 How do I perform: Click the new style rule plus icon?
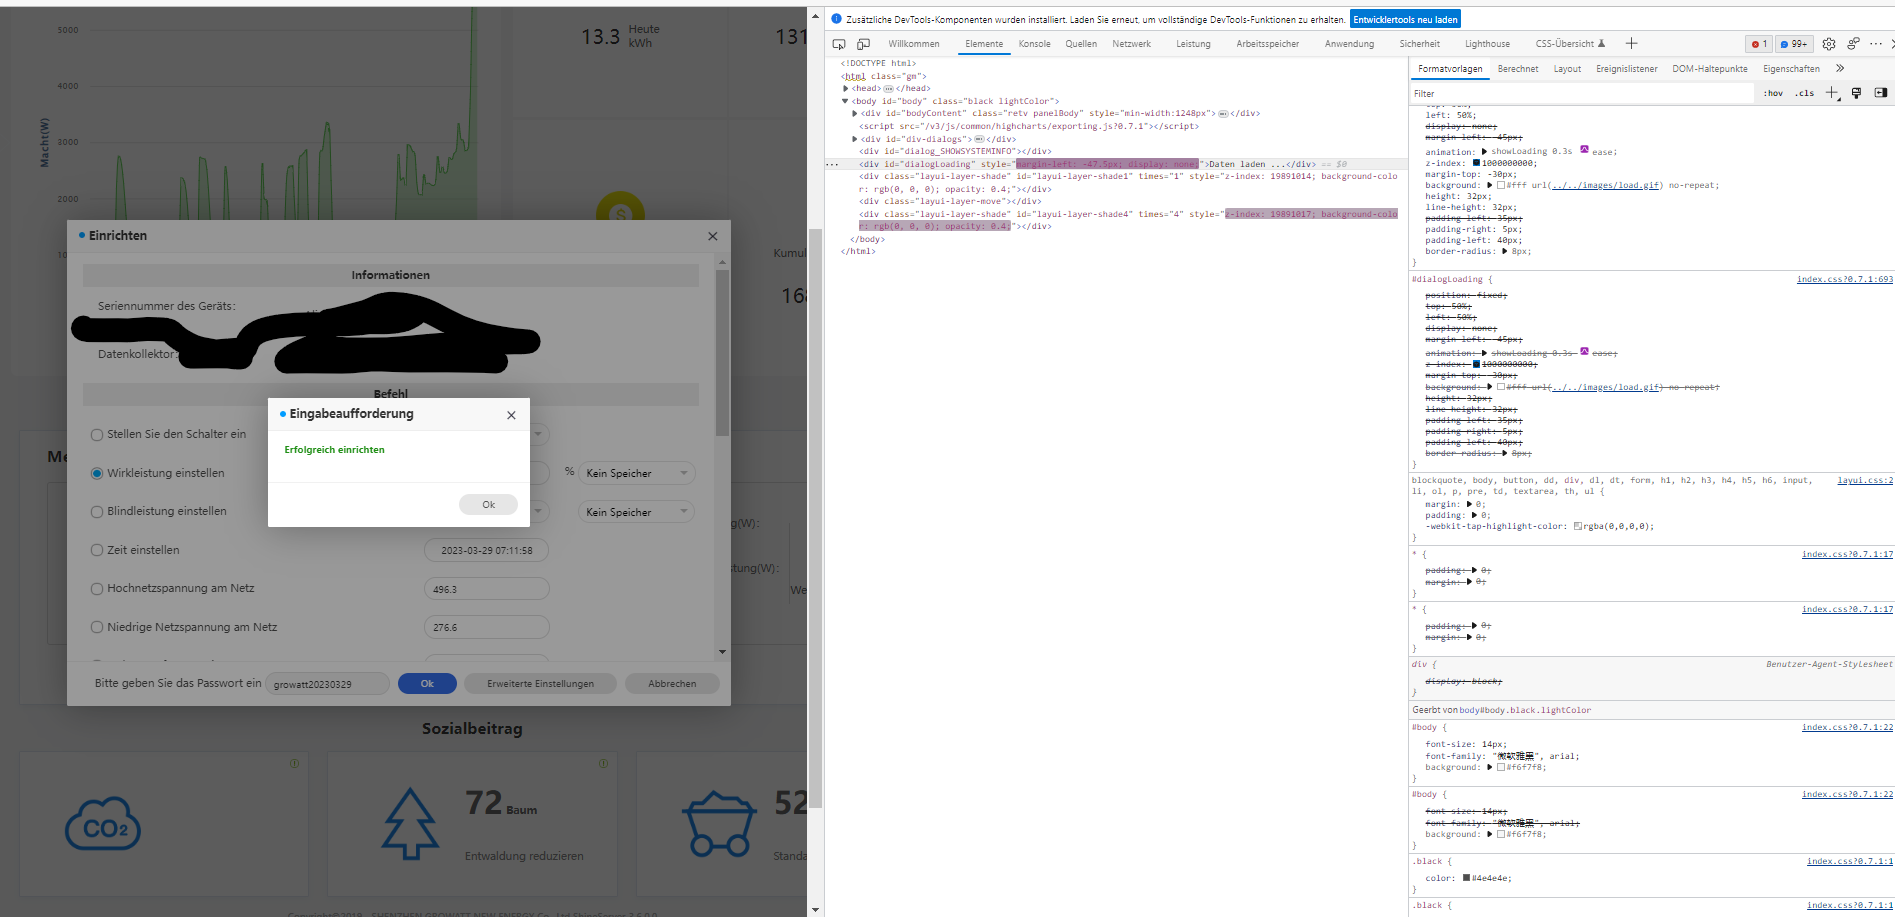click(1832, 93)
